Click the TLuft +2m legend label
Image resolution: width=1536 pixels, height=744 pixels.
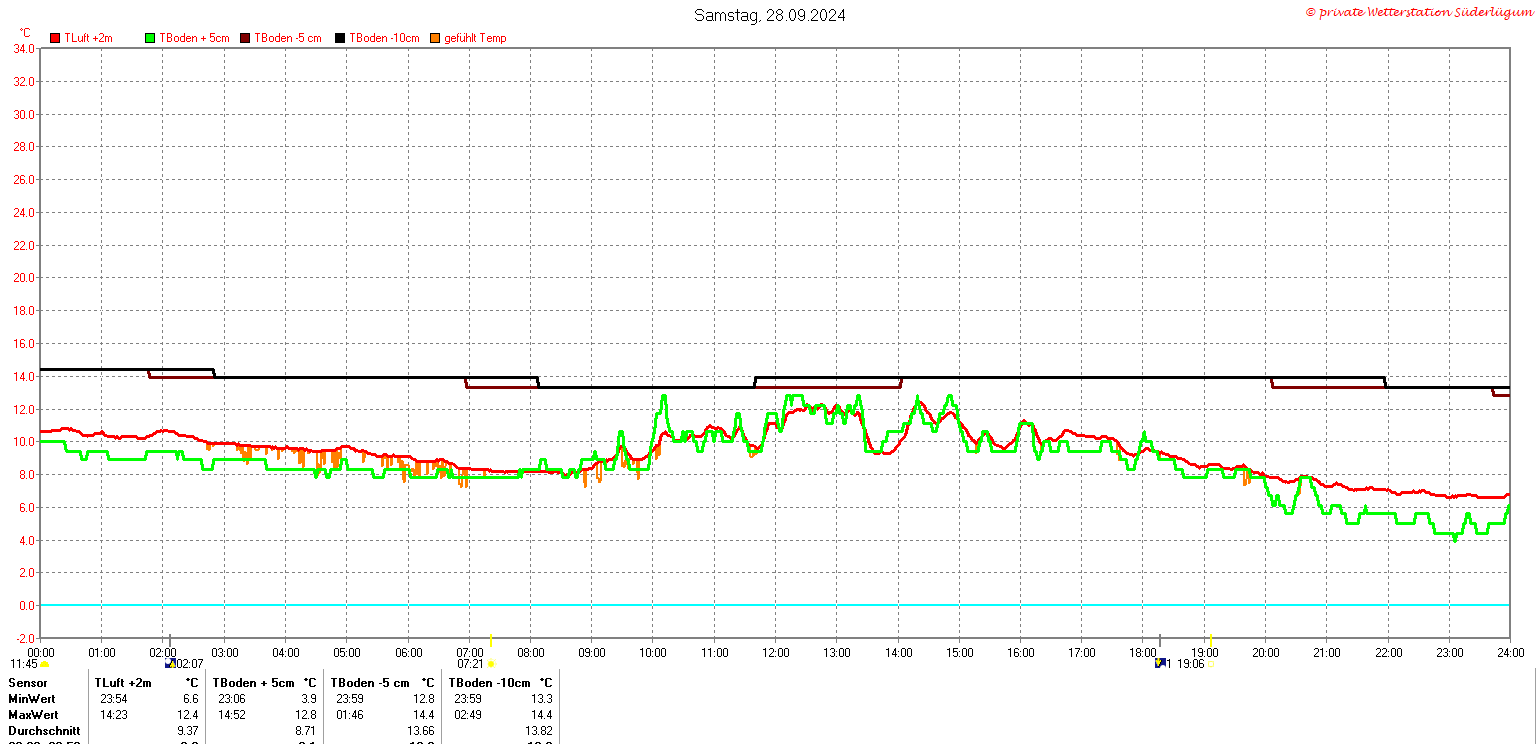pyautogui.click(x=89, y=38)
